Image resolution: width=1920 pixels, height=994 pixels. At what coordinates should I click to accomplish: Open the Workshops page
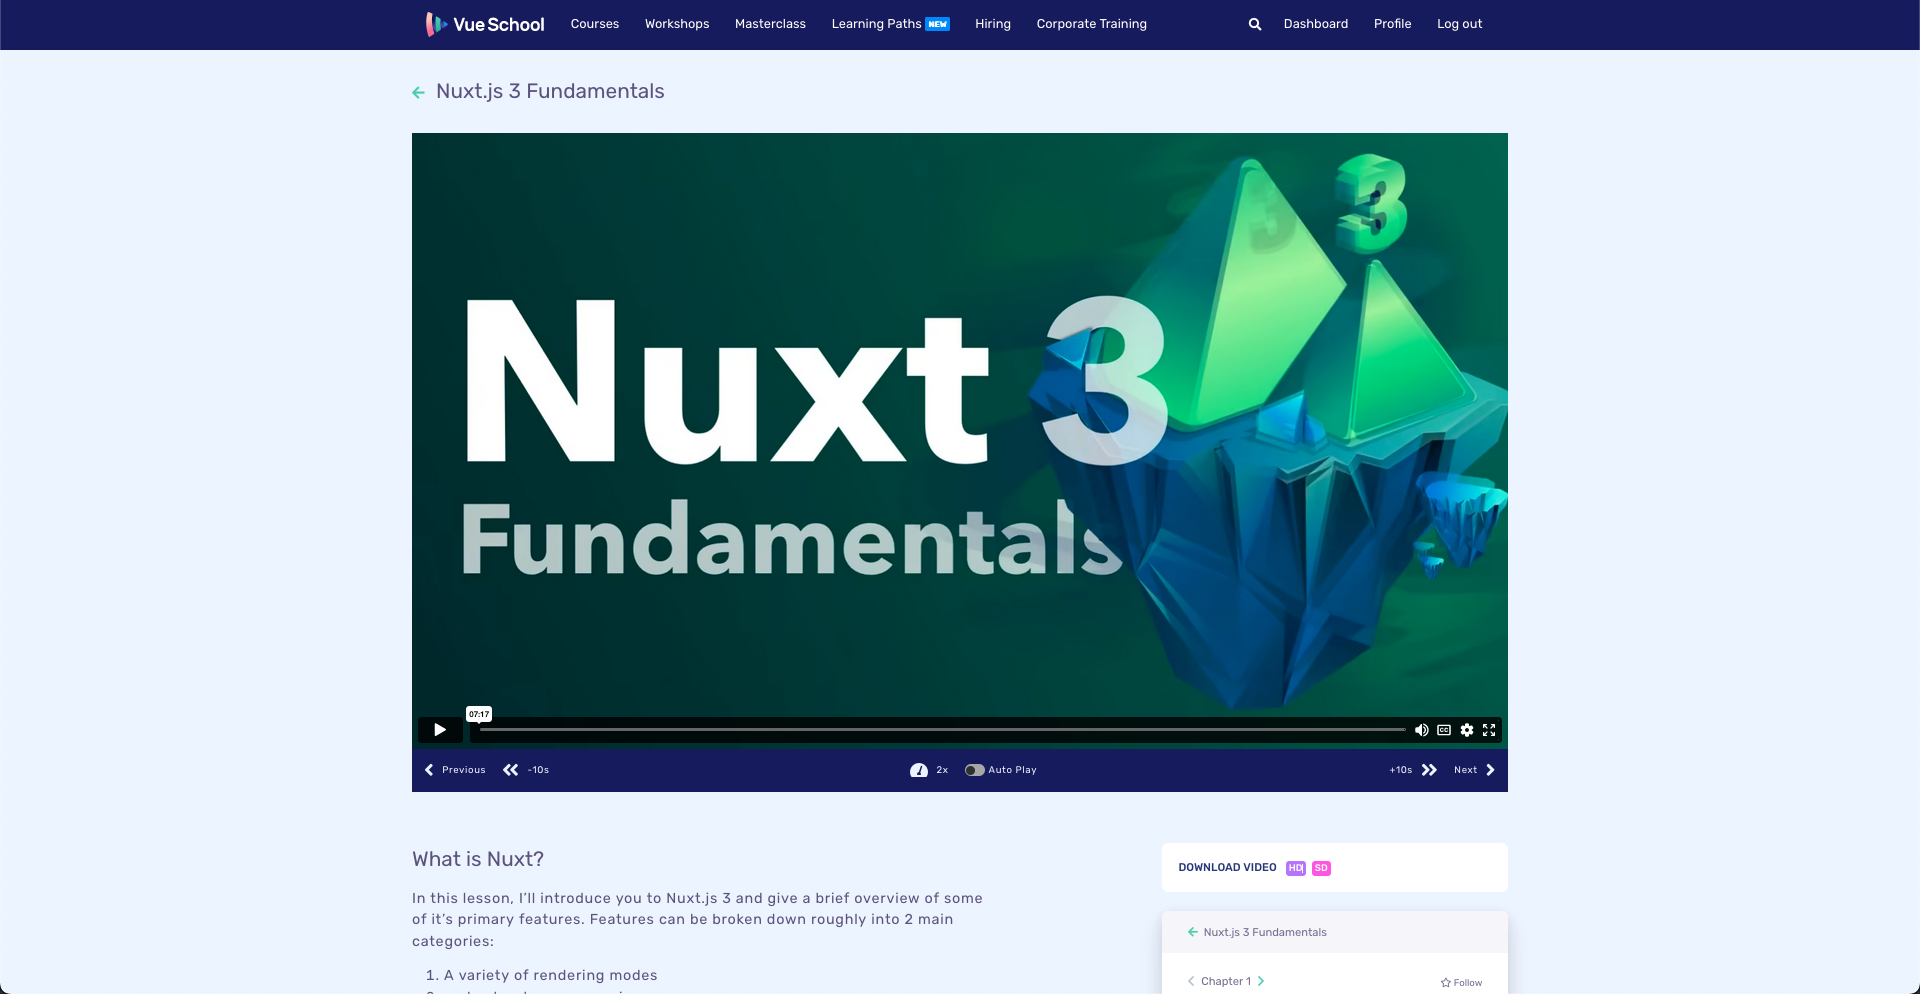point(677,24)
